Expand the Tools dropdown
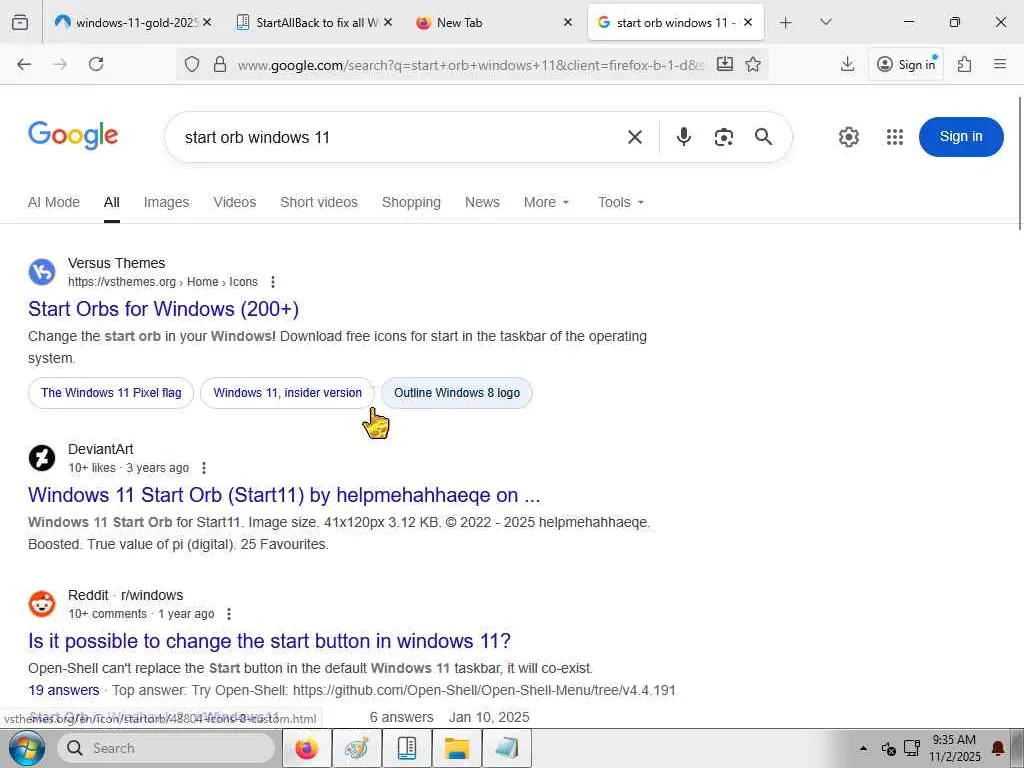Viewport: 1024px width, 768px height. (x=621, y=202)
